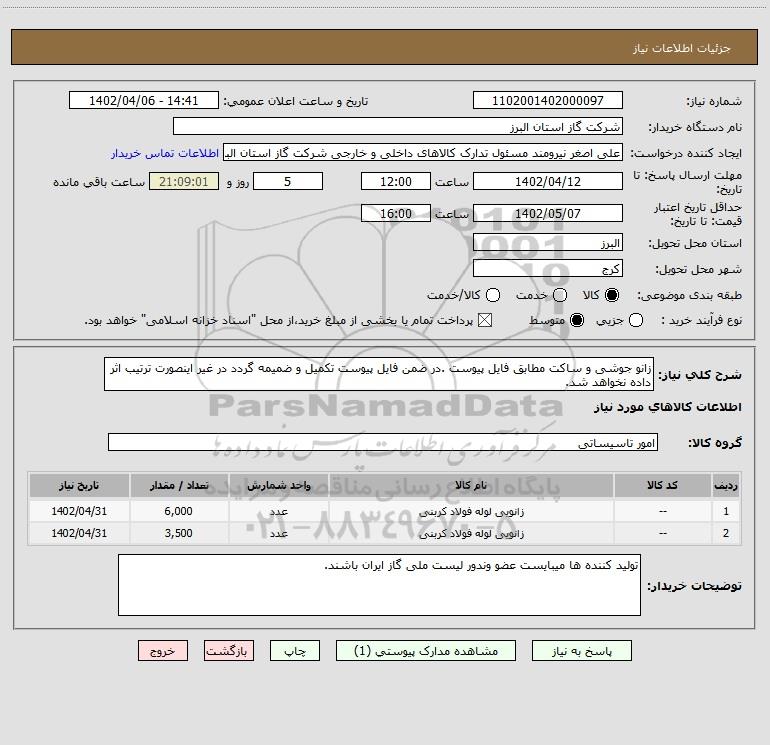Click the request creator name field
770x745 pixels.
[423, 152]
